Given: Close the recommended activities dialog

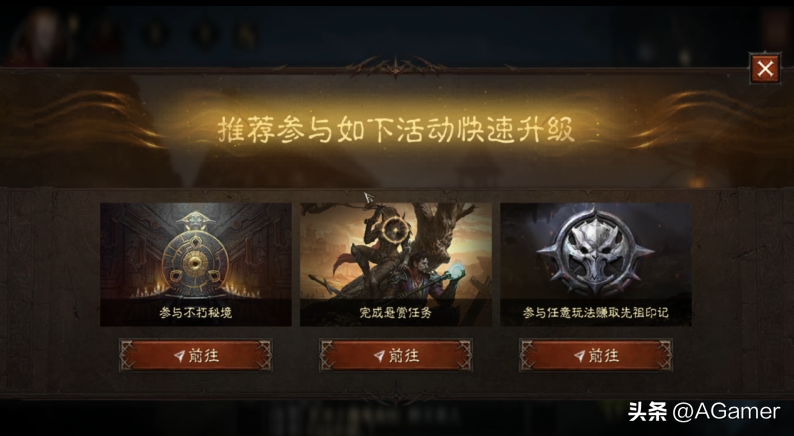Looking at the screenshot, I should 765,68.
